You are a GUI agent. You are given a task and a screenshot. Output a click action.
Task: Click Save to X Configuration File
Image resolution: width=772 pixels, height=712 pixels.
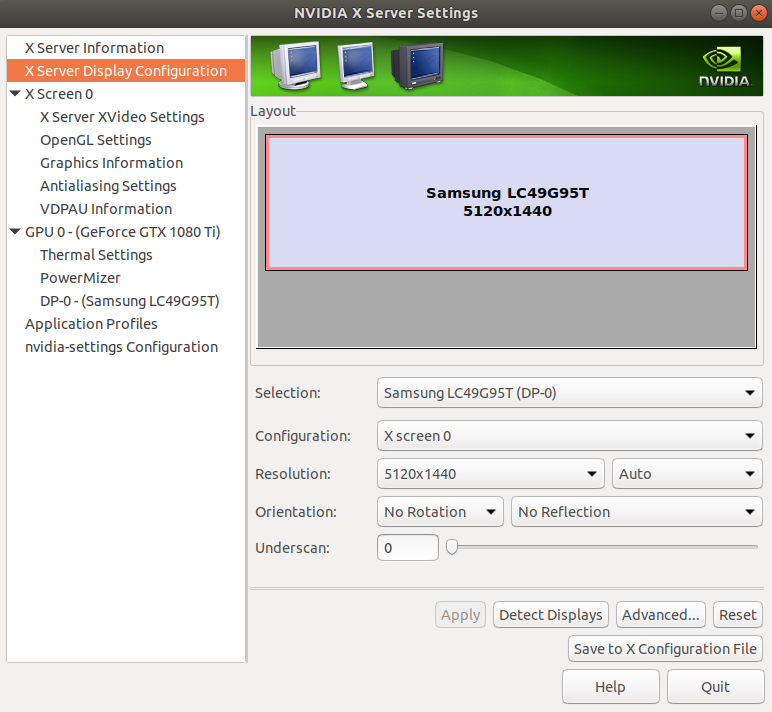[665, 648]
